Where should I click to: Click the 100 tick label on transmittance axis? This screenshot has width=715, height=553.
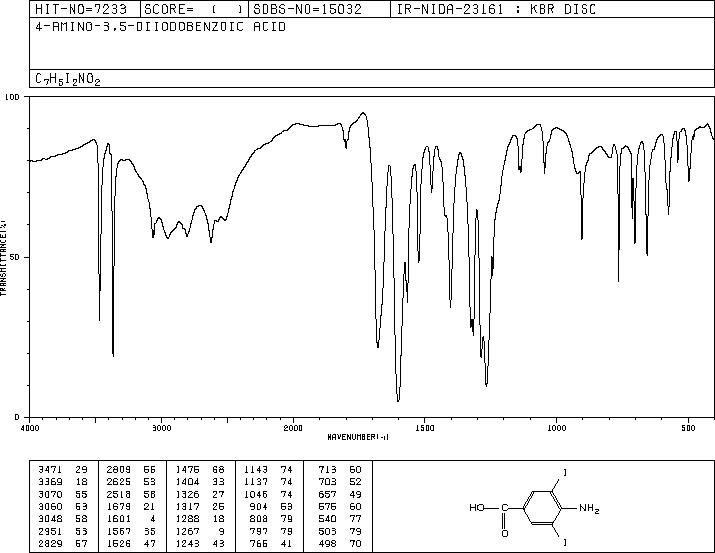(12, 97)
